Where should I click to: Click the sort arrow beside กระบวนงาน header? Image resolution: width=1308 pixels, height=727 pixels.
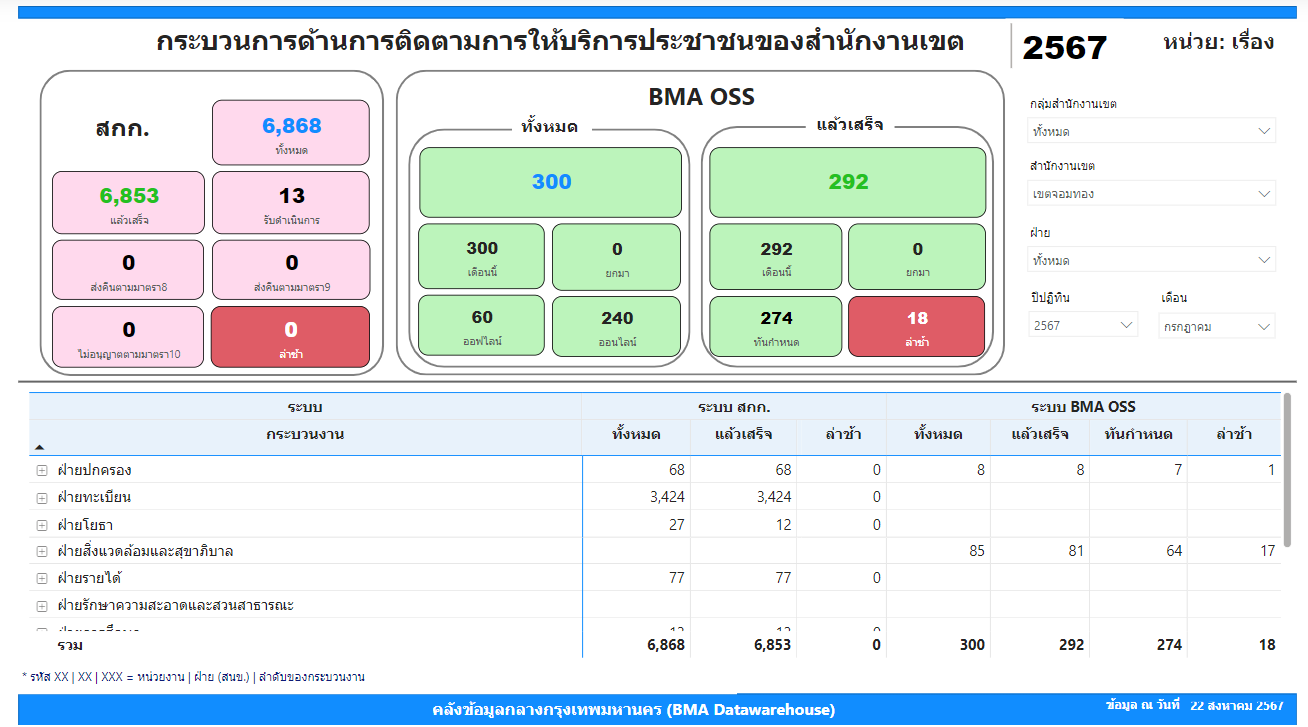pyautogui.click(x=39, y=448)
